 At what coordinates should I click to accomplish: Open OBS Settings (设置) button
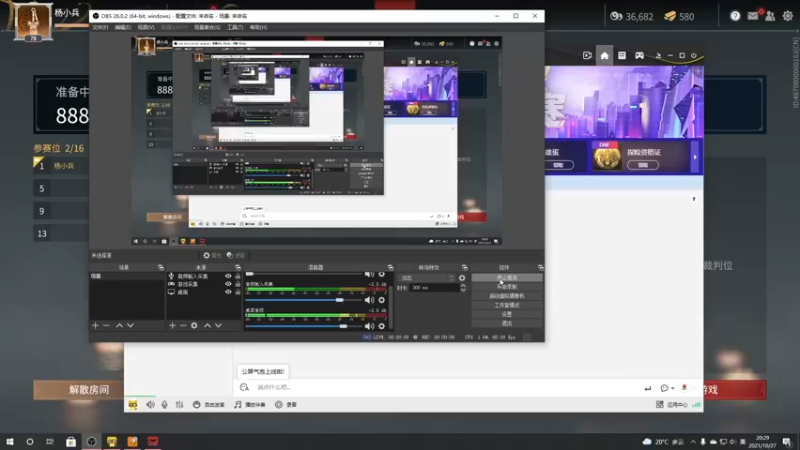point(507,314)
